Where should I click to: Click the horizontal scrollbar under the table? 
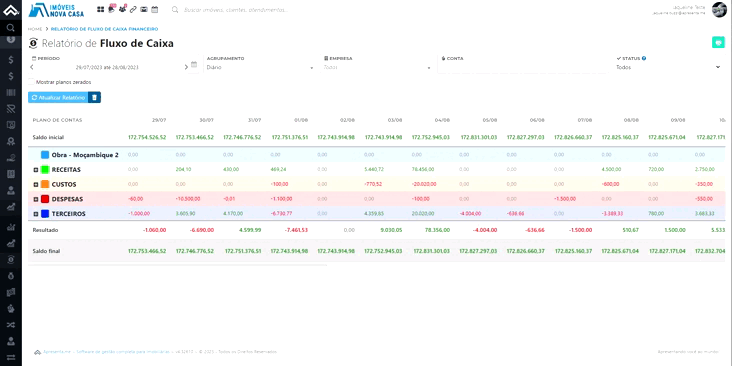[177, 265]
